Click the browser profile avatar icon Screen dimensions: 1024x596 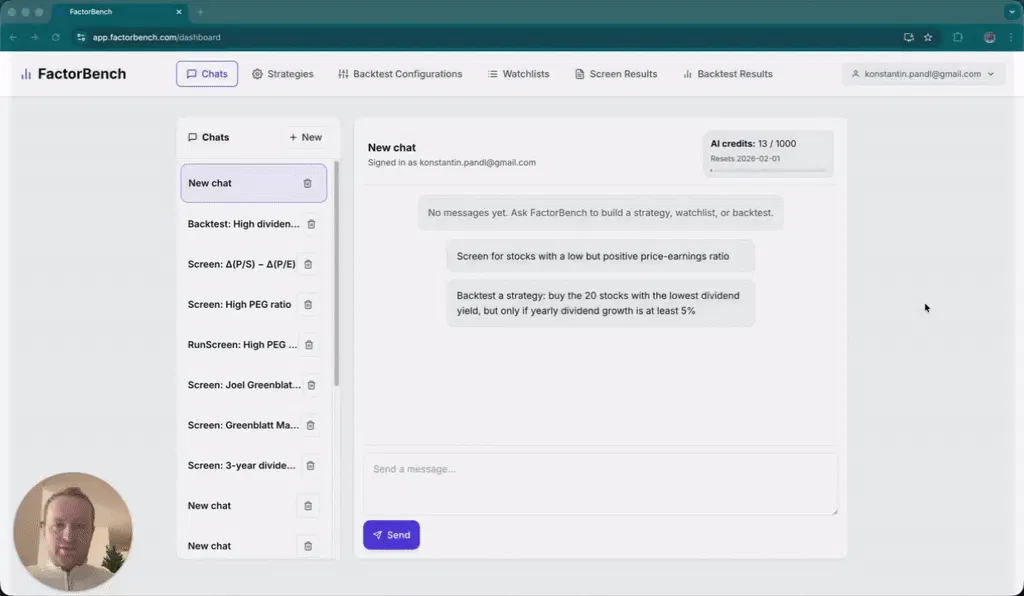989,37
